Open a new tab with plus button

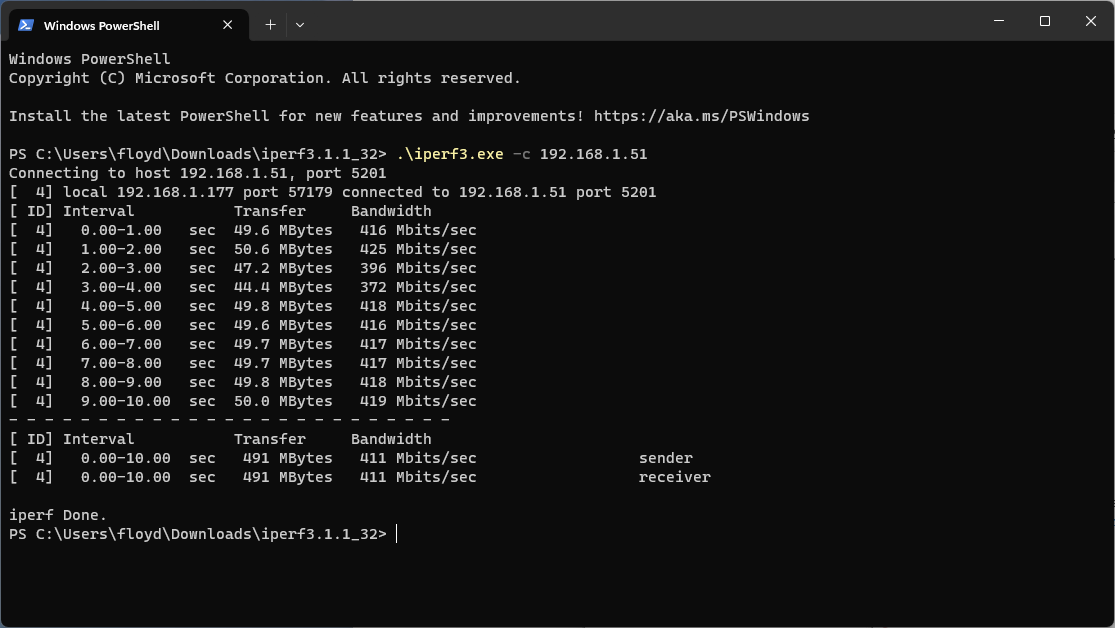(270, 25)
